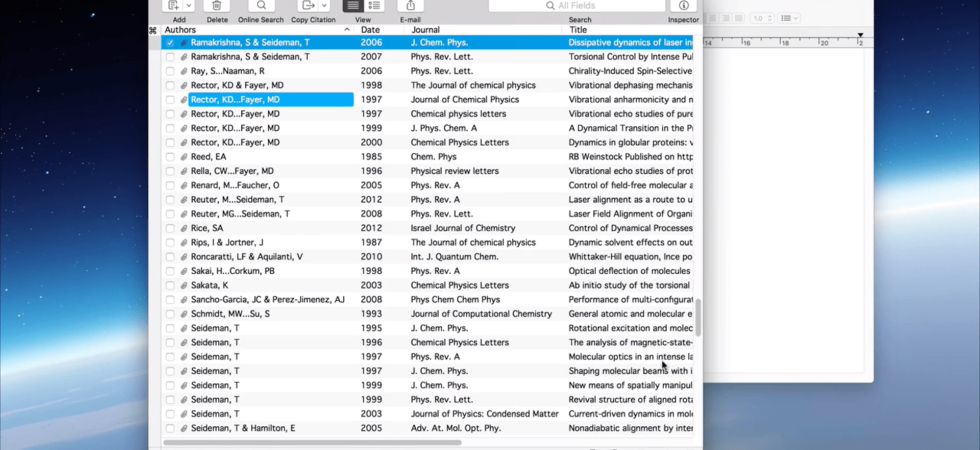Uncheck the Ramakrishna 2006 J. Chem. Phys. checkbox

coord(170,42)
